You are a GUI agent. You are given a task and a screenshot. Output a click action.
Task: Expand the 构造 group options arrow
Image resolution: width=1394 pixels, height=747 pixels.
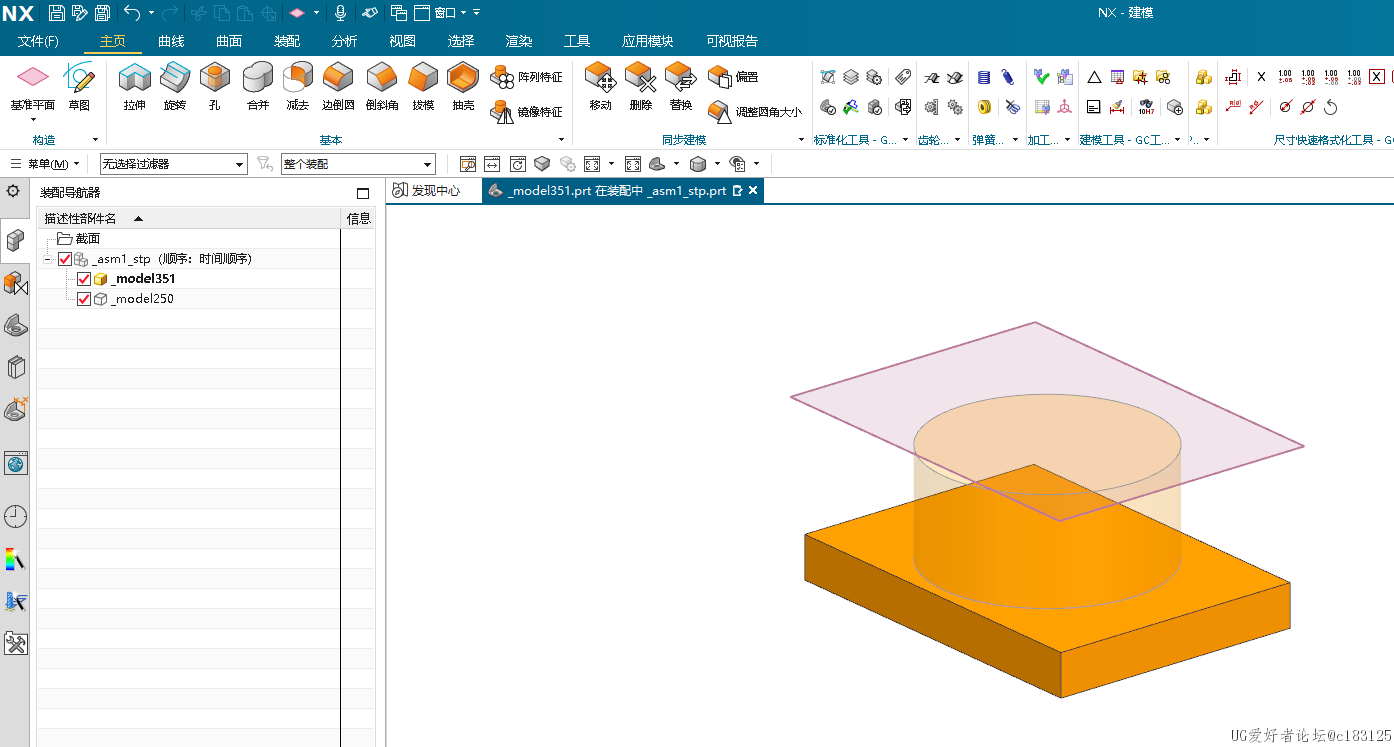click(96, 140)
